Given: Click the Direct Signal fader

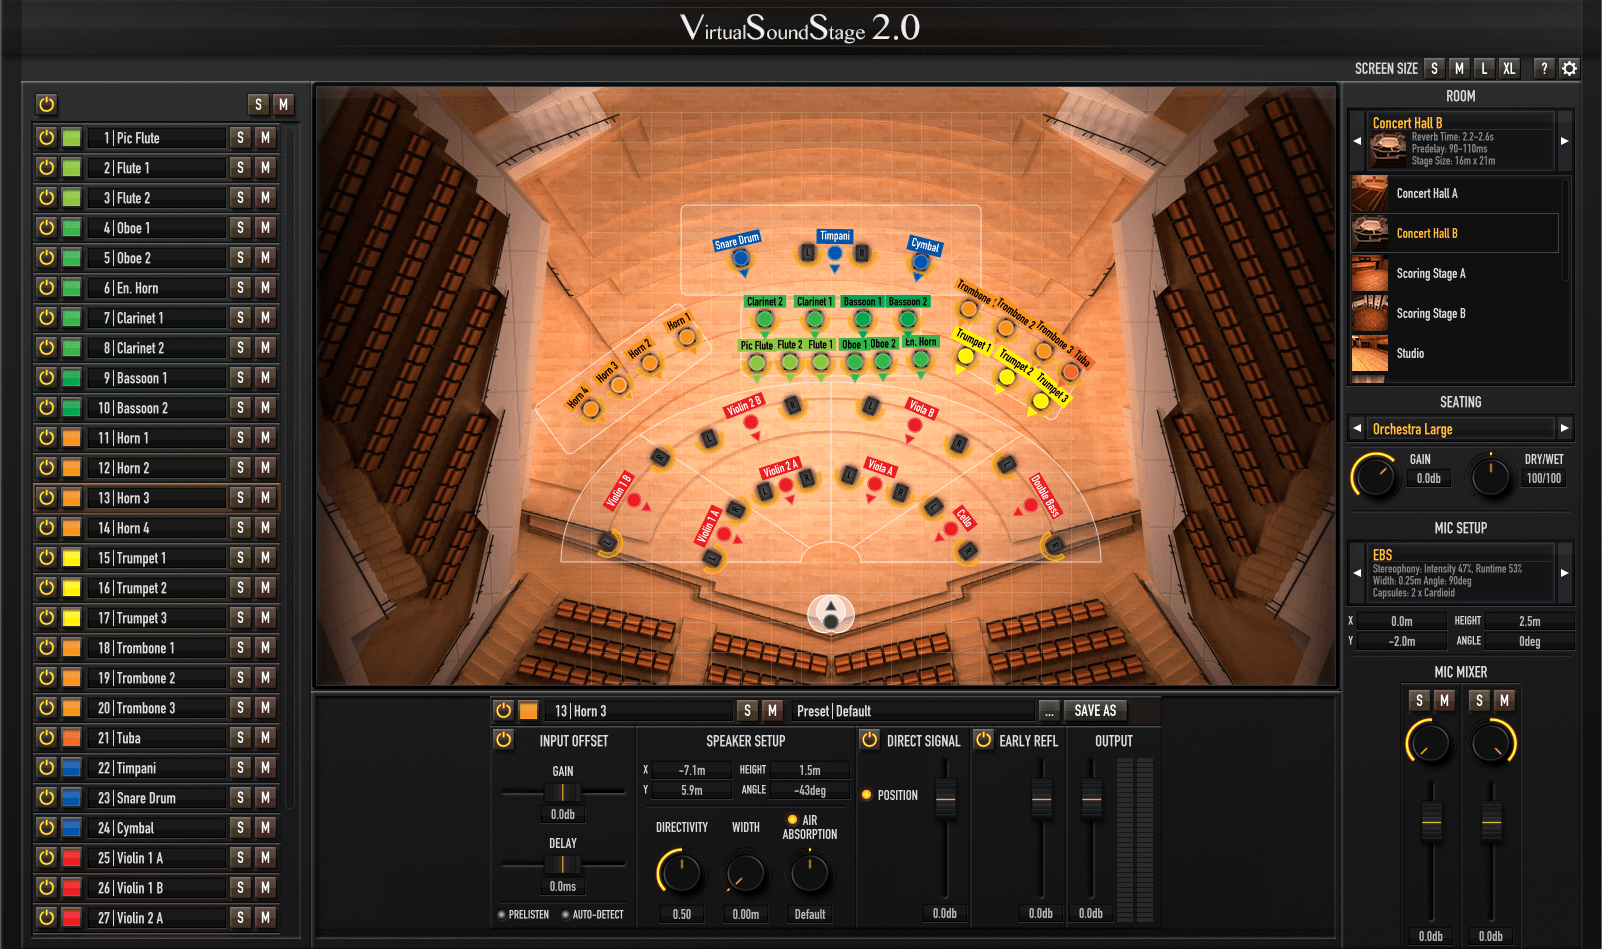Looking at the screenshot, I should pos(945,797).
